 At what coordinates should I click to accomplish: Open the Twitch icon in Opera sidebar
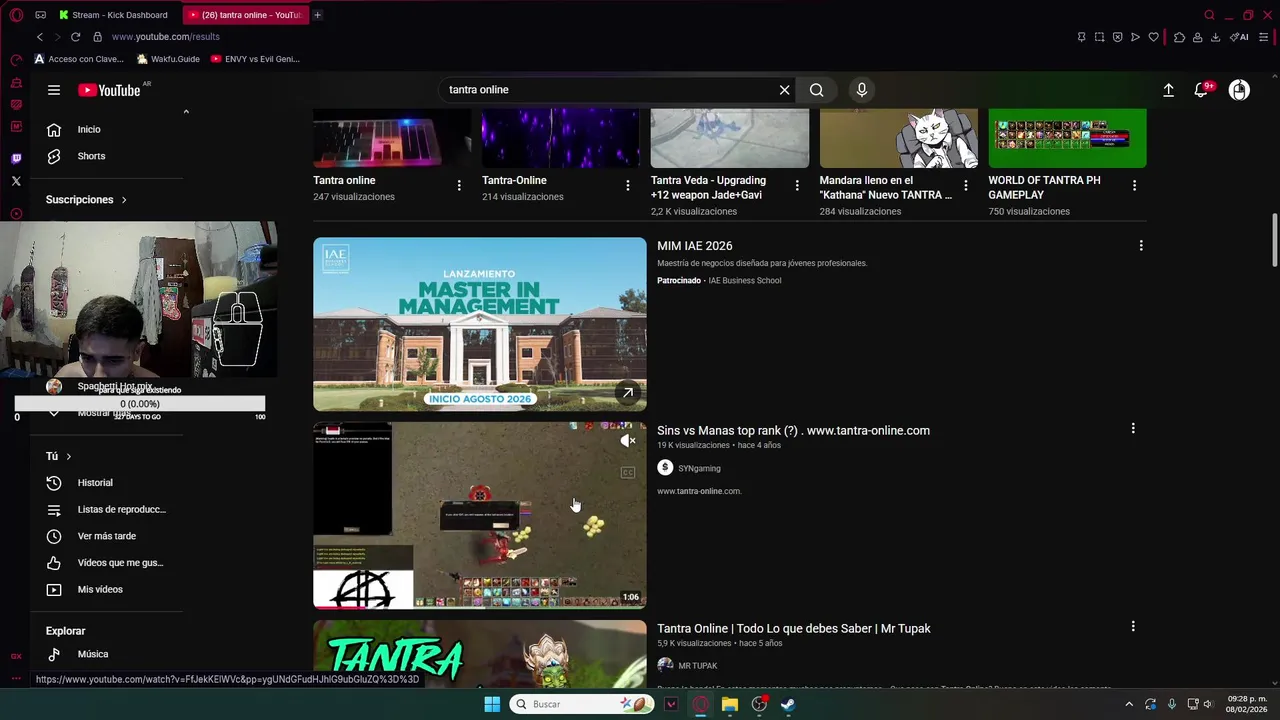click(x=16, y=158)
